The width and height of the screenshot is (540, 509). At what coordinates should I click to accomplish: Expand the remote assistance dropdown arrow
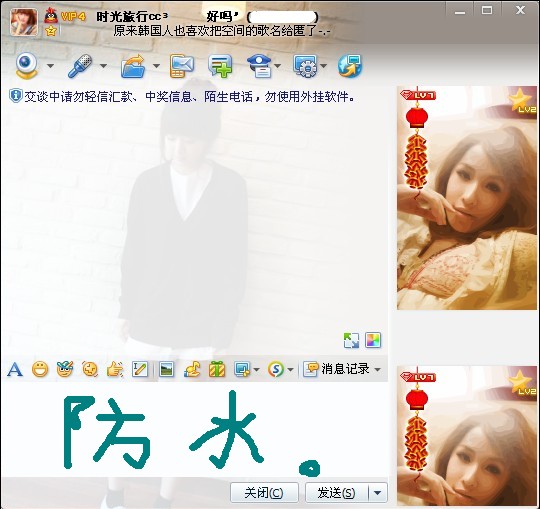tap(324, 65)
